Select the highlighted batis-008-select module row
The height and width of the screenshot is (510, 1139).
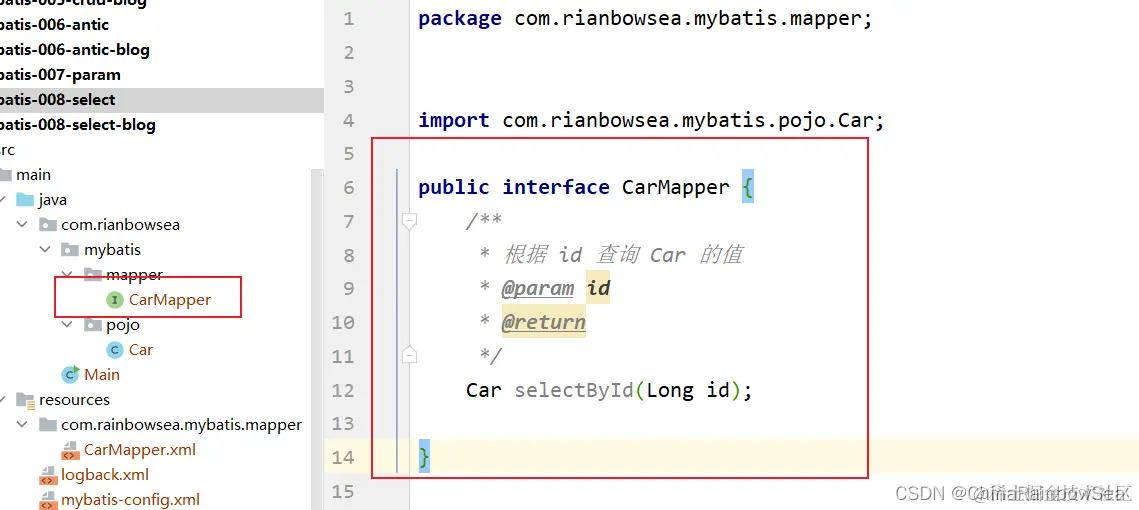(x=161, y=100)
